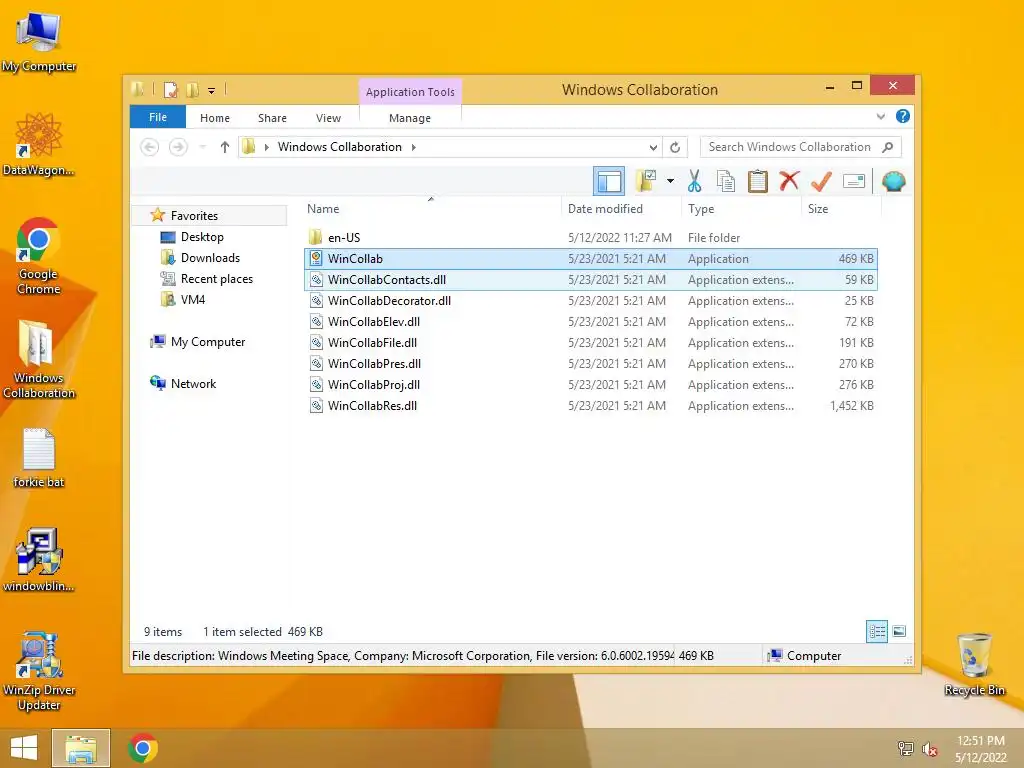This screenshot has height=768, width=1024.
Task: Switch to the View ribbon tab
Action: tap(328, 118)
